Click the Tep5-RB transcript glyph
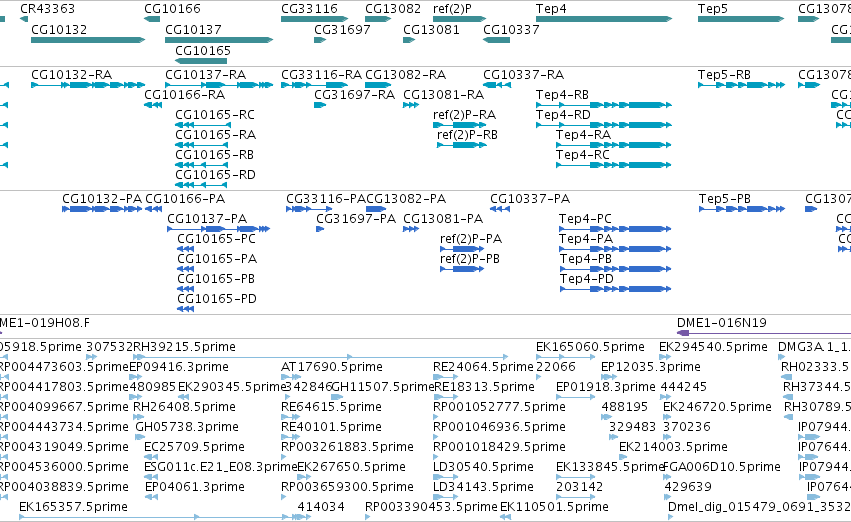Screen dimensions: 851x522 point(741,85)
